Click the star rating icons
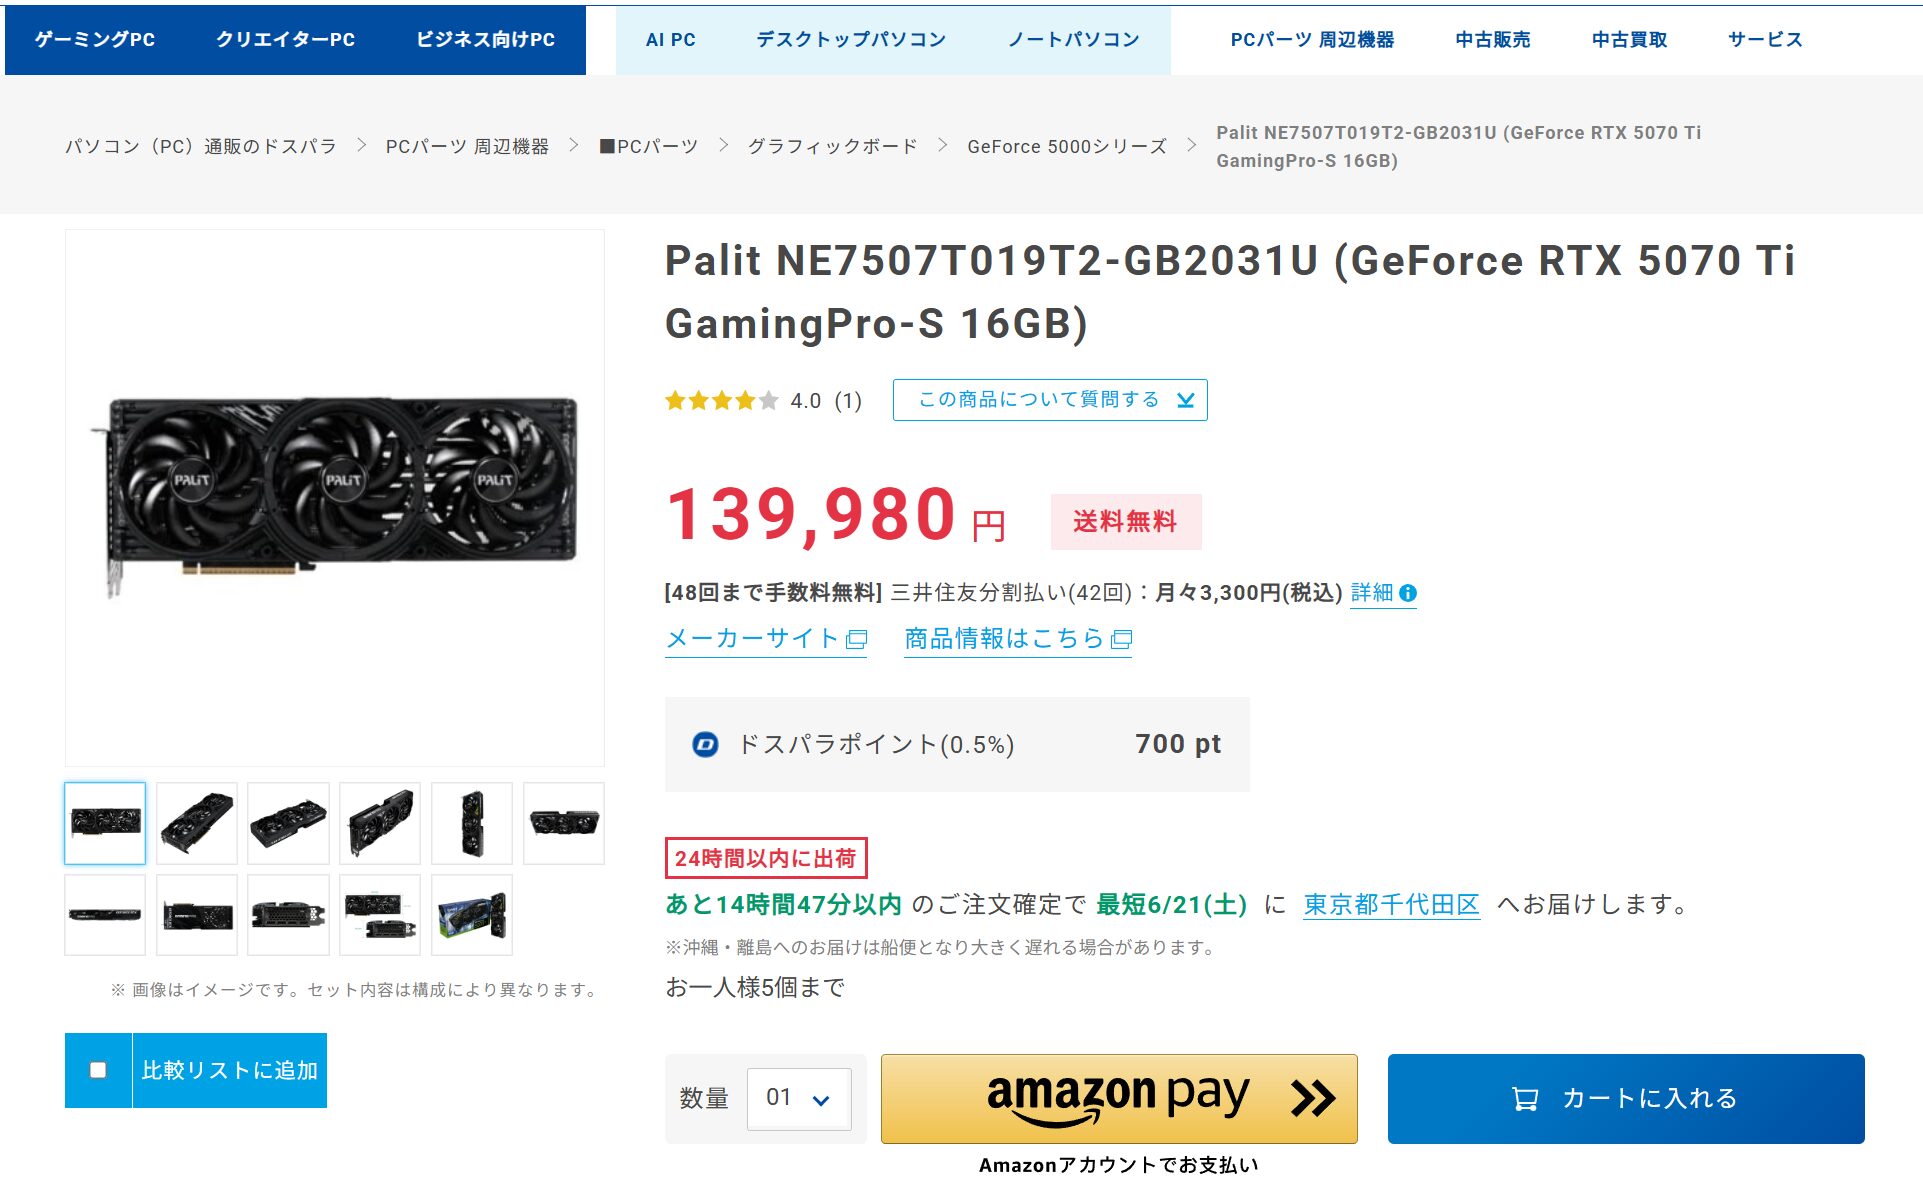This screenshot has height=1188, width=1923. click(721, 401)
